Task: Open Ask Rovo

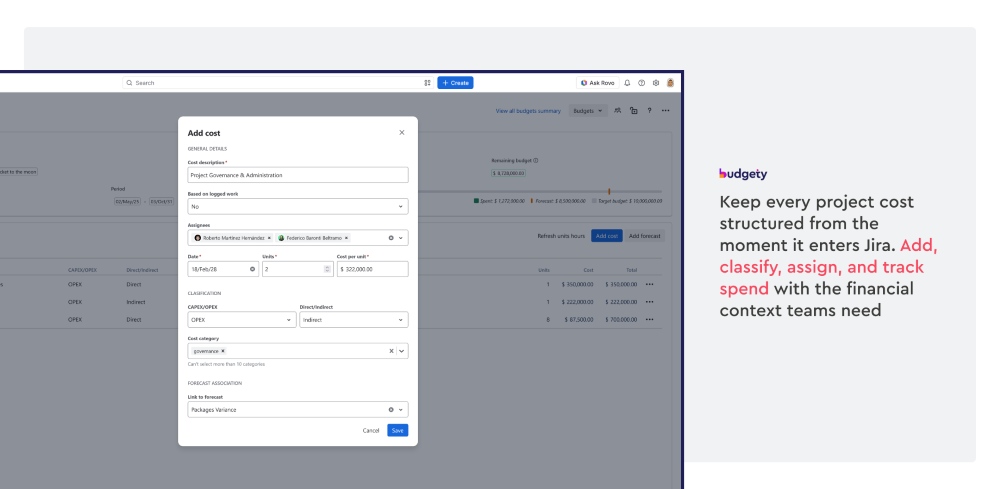Action: pyautogui.click(x=598, y=83)
